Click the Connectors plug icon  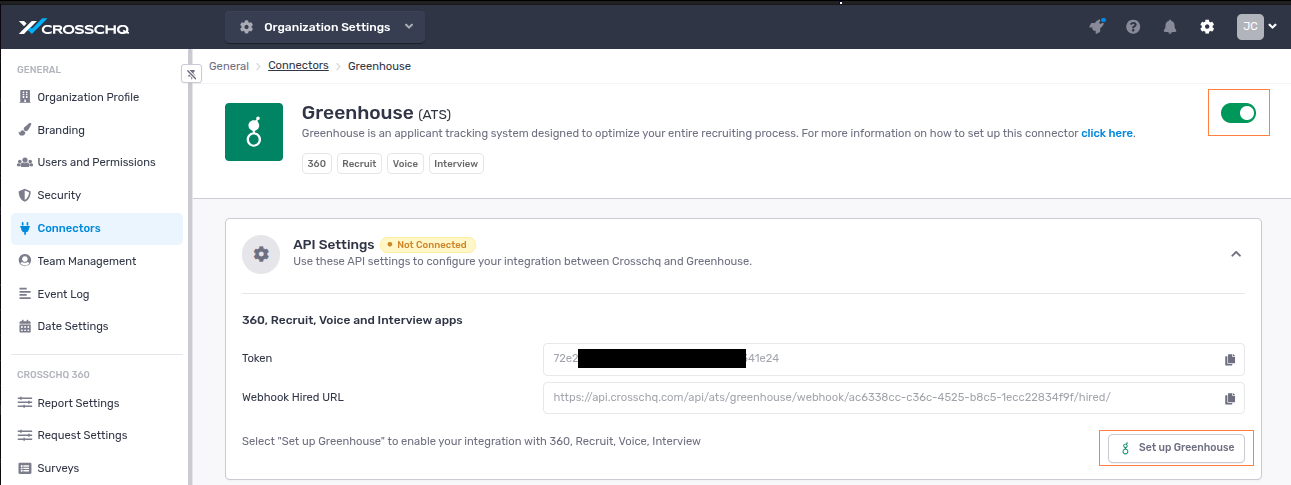25,228
